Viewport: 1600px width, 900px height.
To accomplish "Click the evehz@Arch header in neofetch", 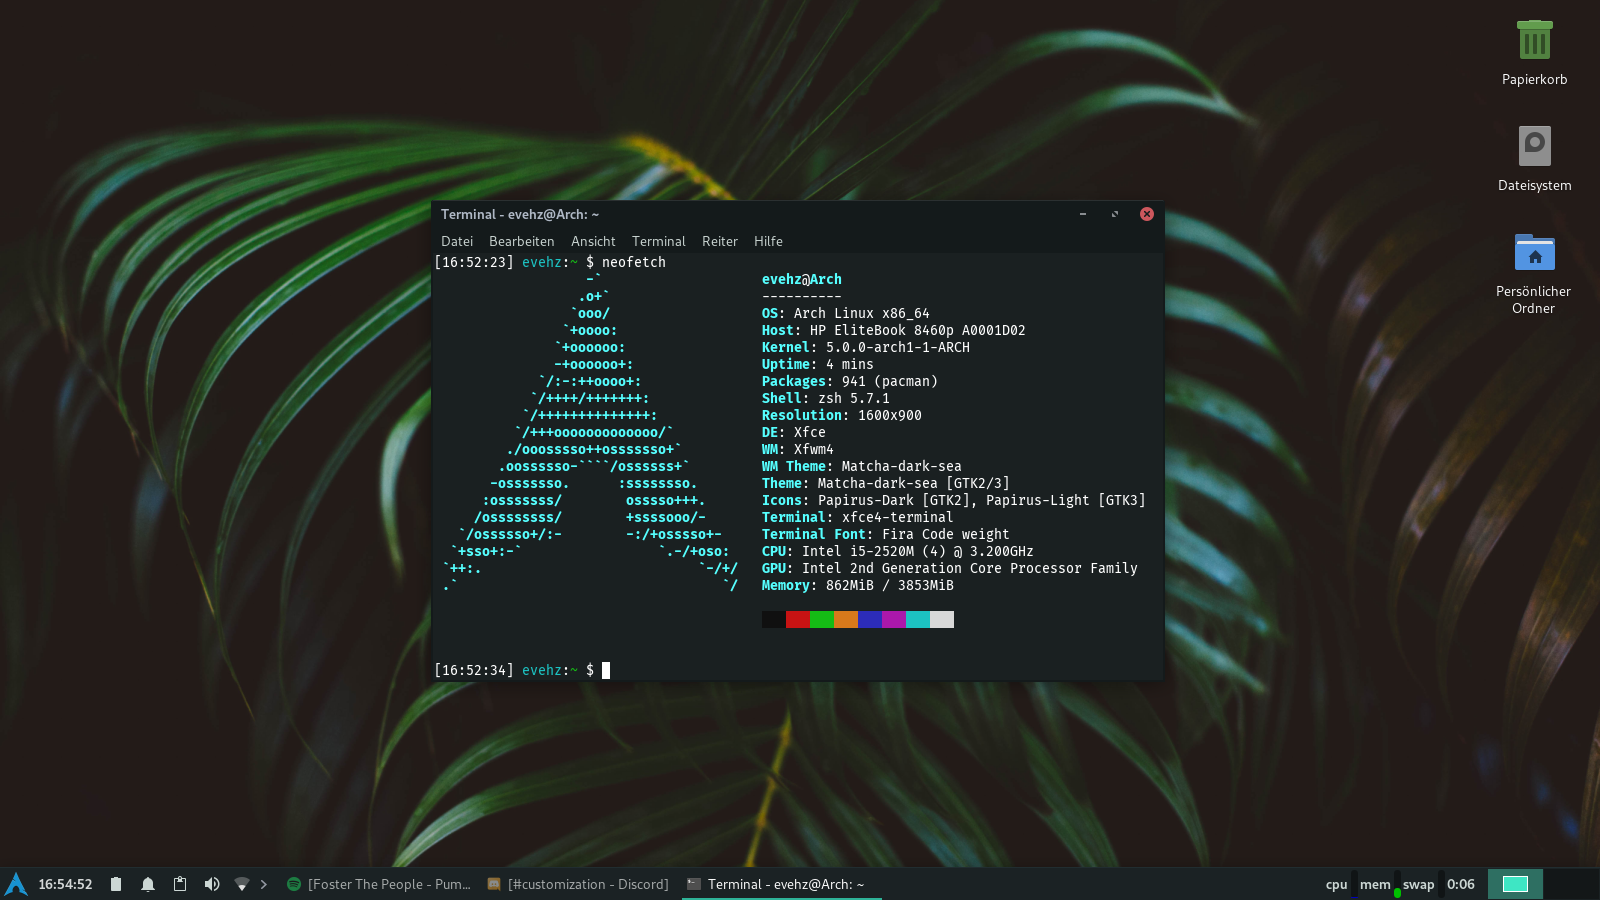I will coord(802,279).
